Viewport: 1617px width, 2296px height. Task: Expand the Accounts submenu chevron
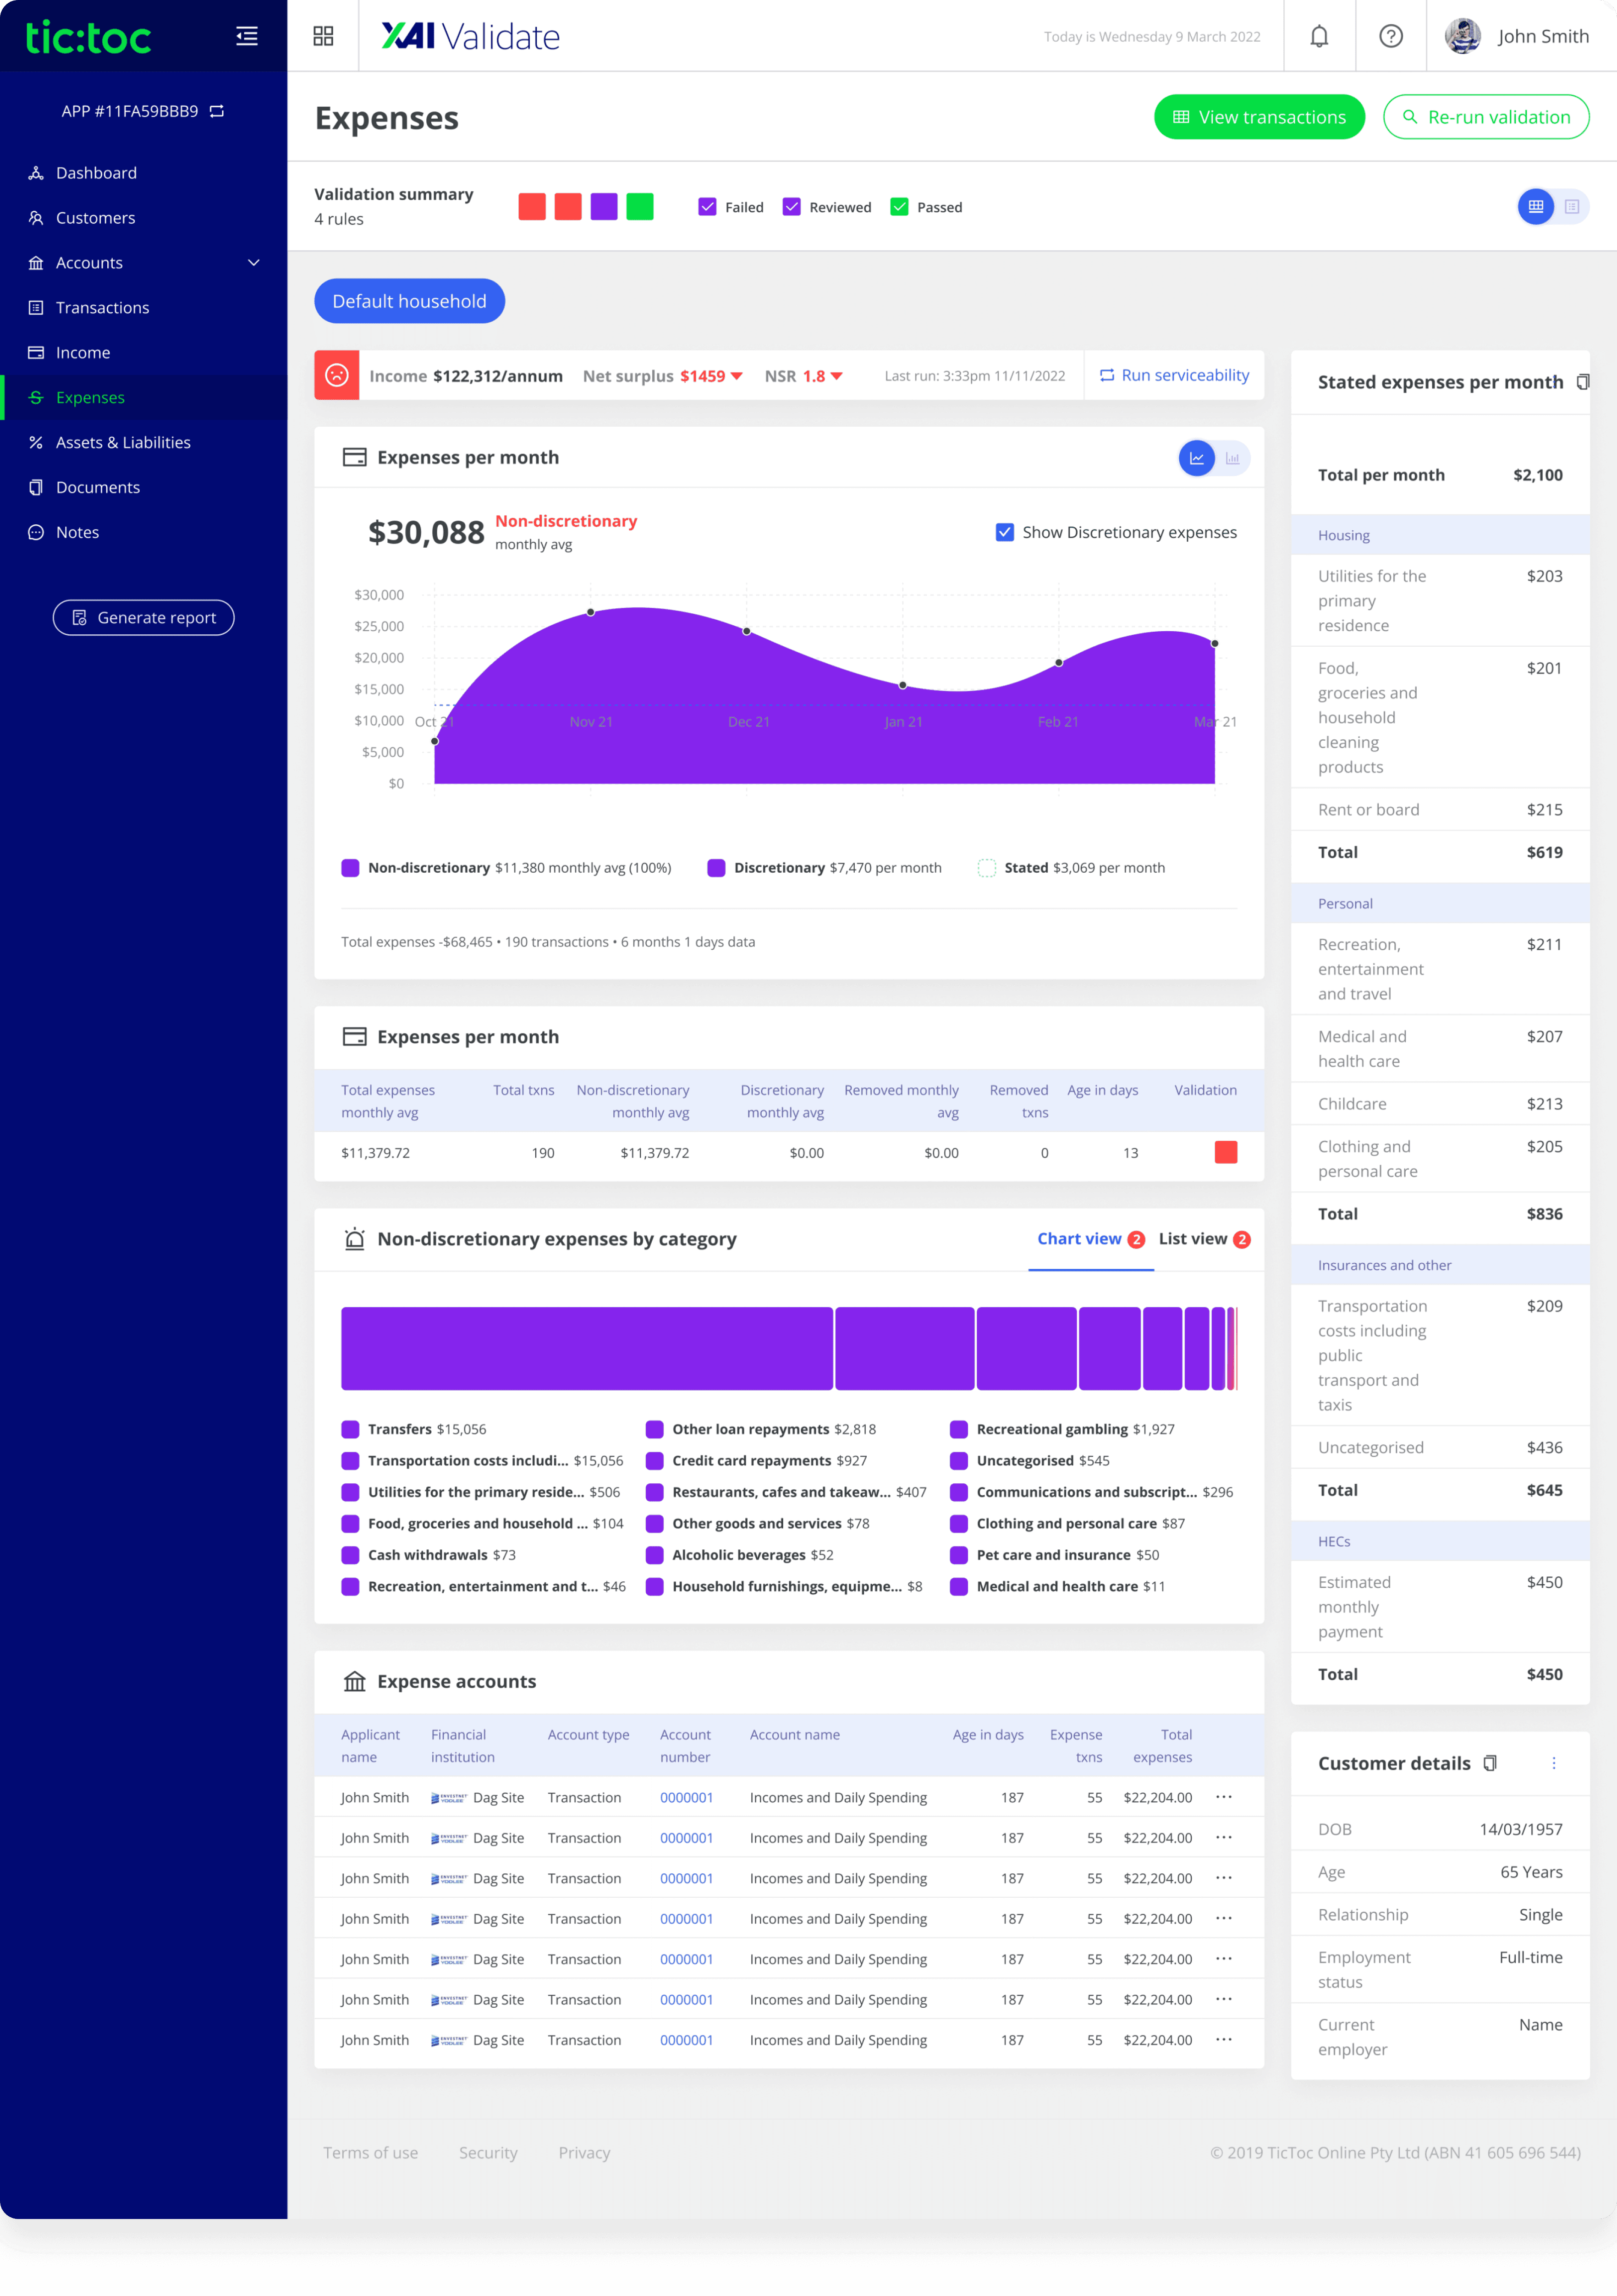pos(254,263)
